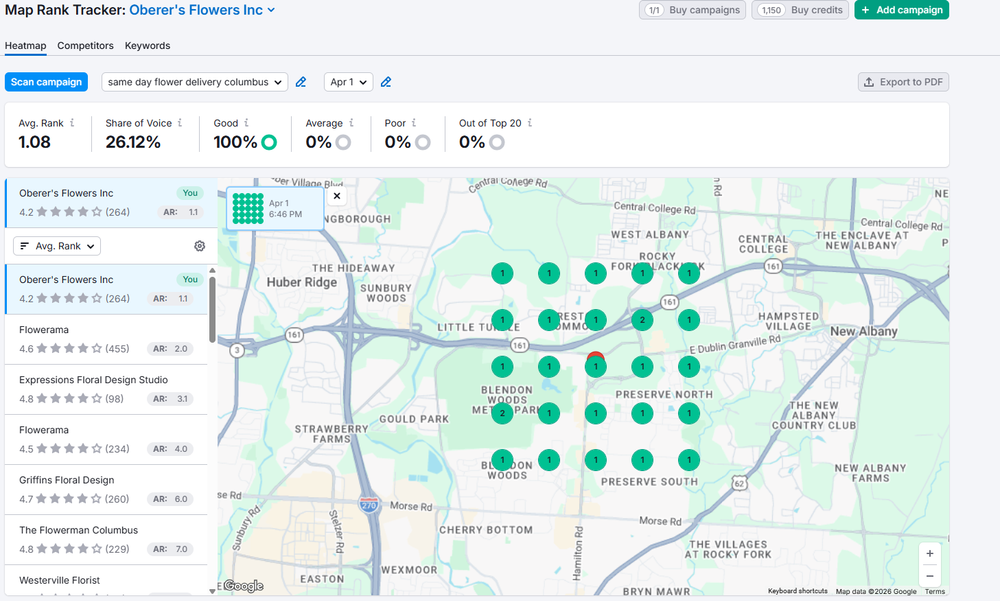The image size is (1000, 601).
Task: Click Add campaign button
Action: click(902, 10)
